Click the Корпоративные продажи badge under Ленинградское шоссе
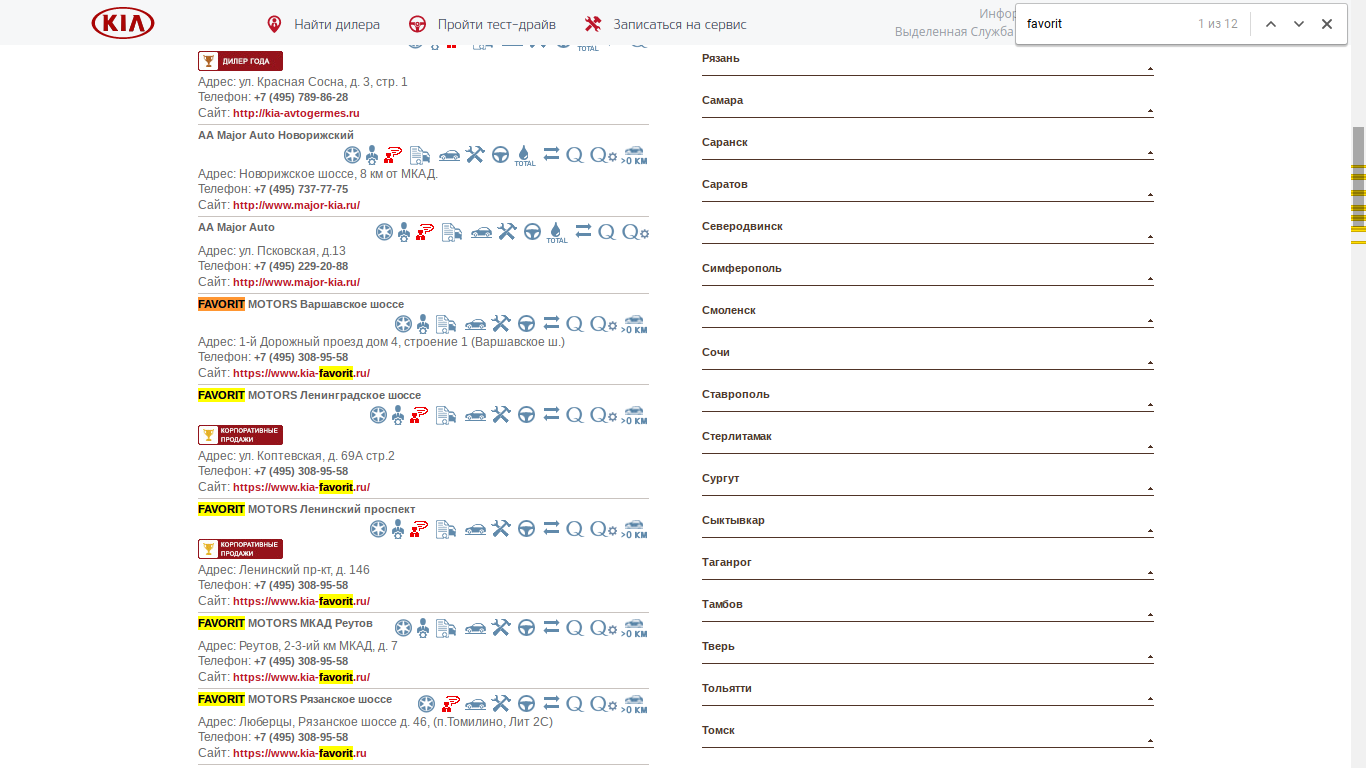 click(240, 435)
